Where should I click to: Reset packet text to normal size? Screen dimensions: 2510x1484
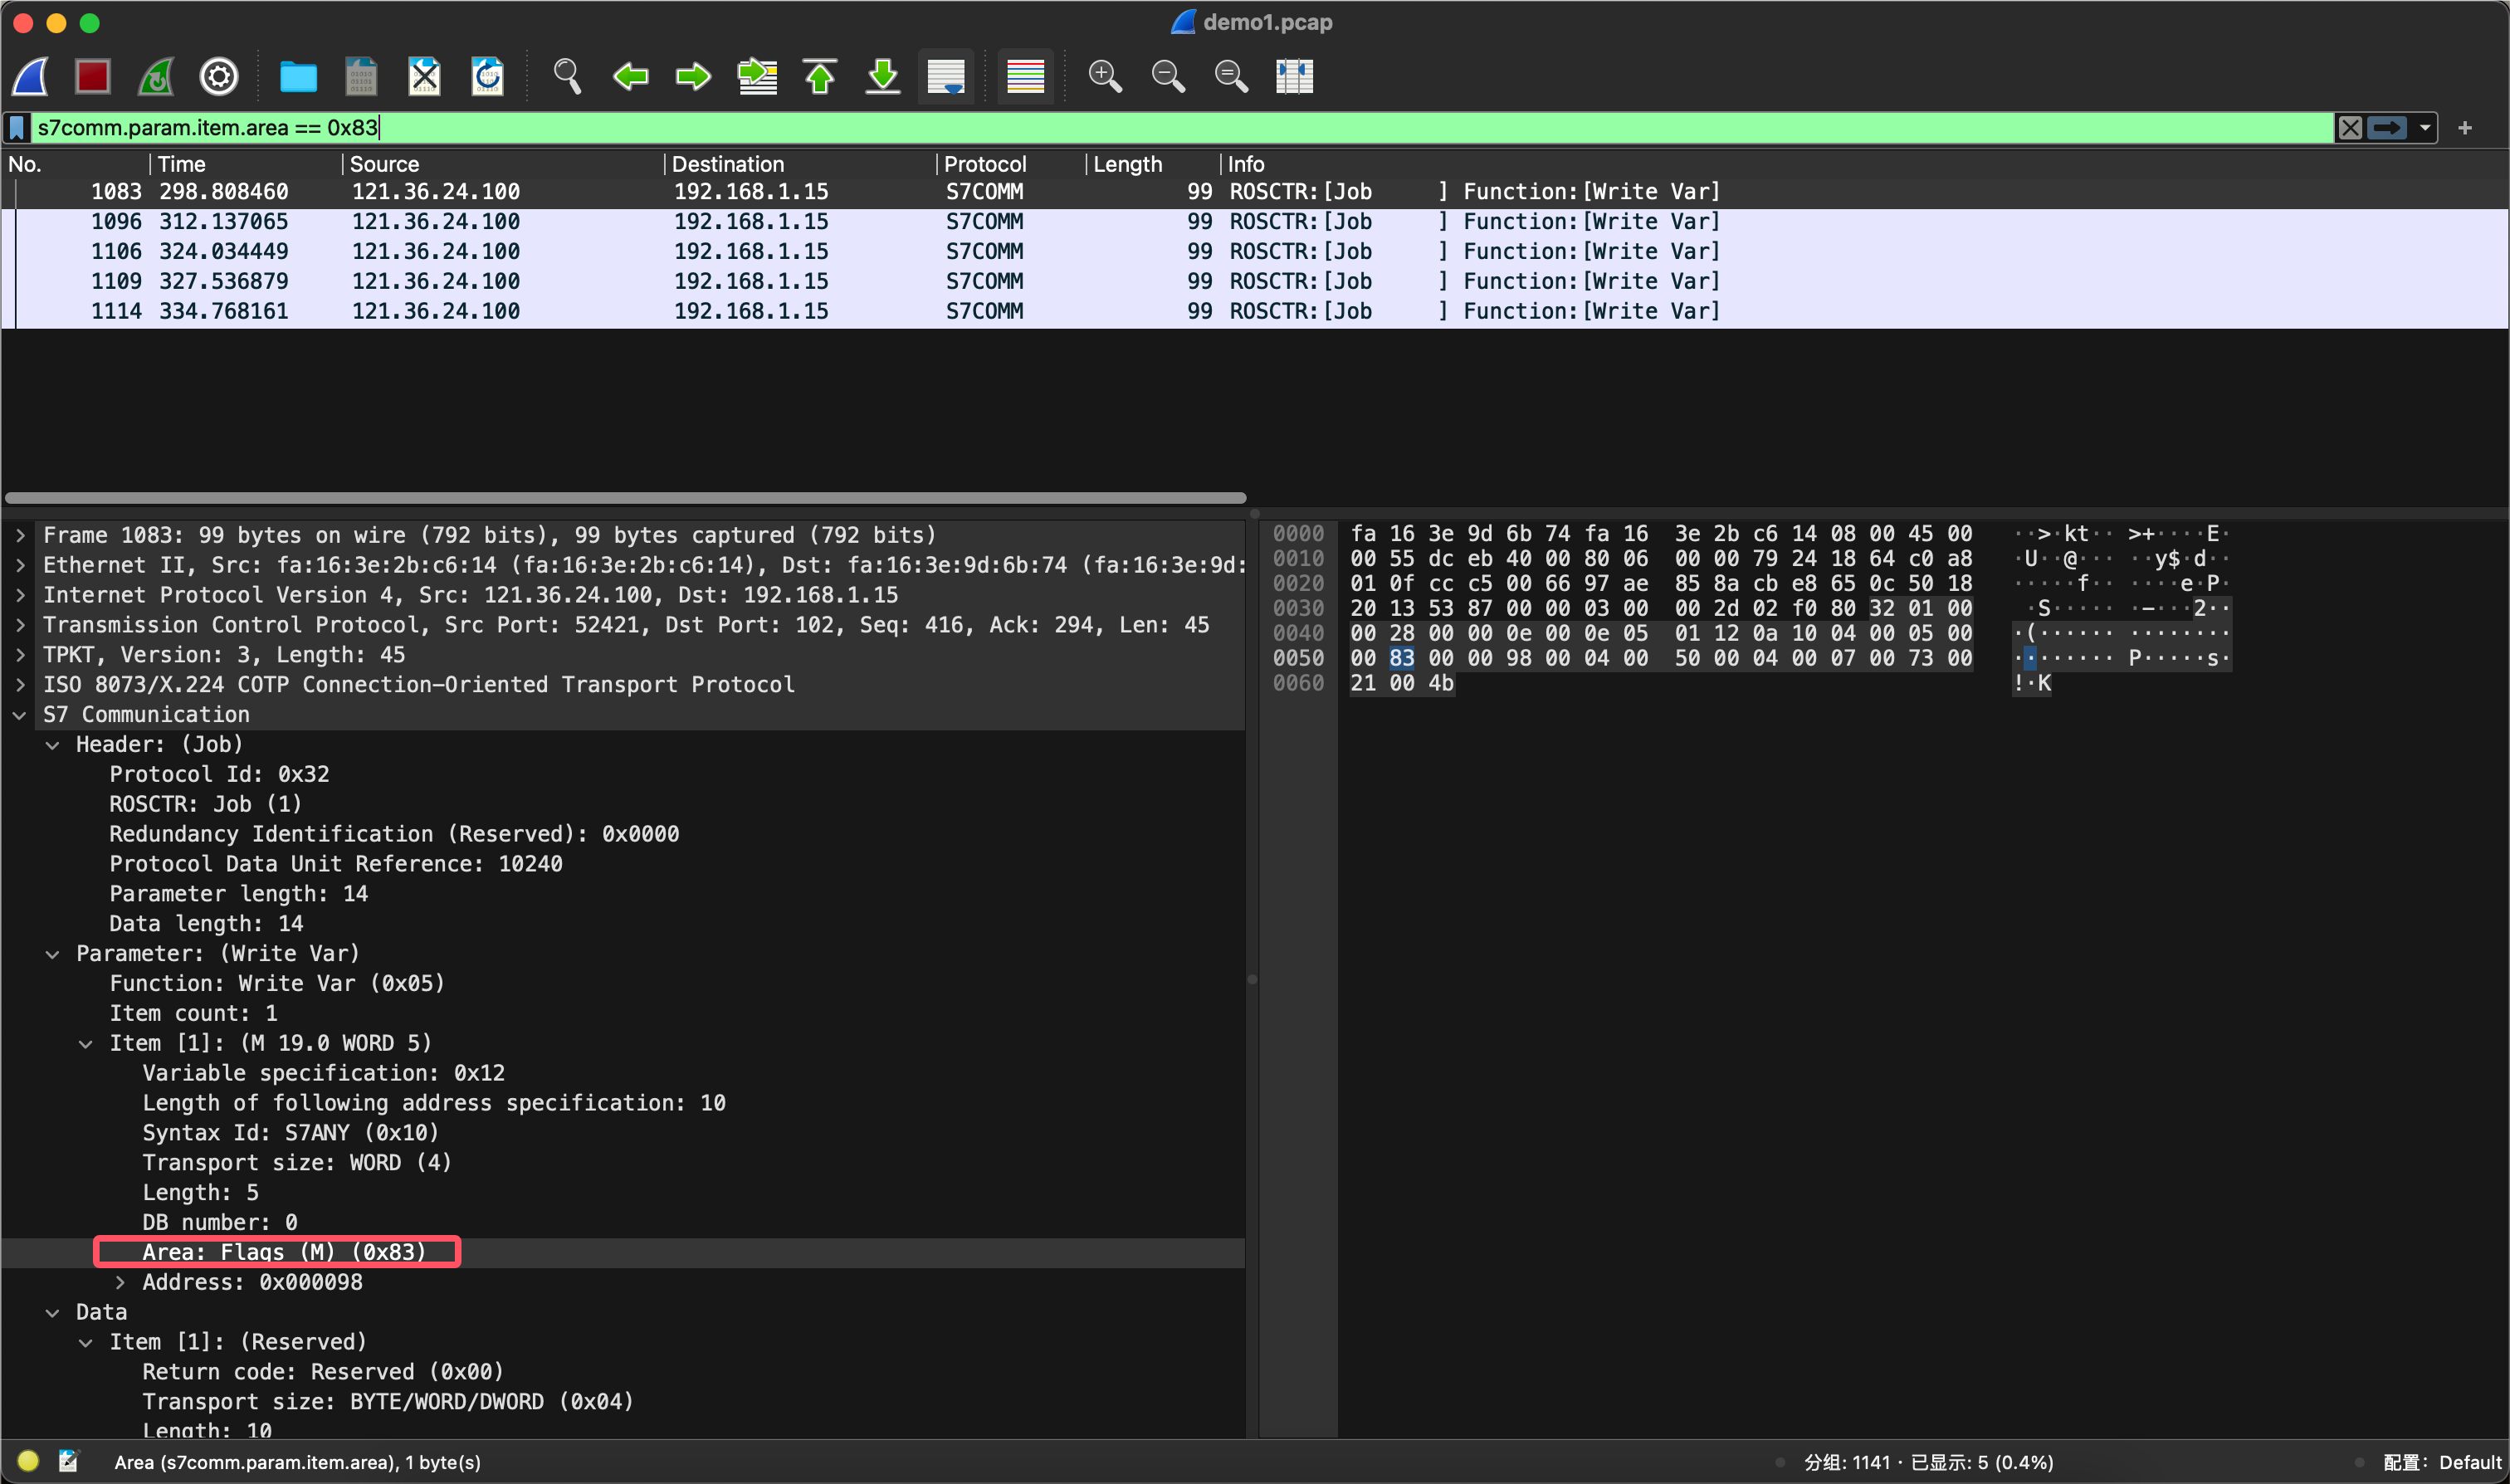pyautogui.click(x=1231, y=76)
